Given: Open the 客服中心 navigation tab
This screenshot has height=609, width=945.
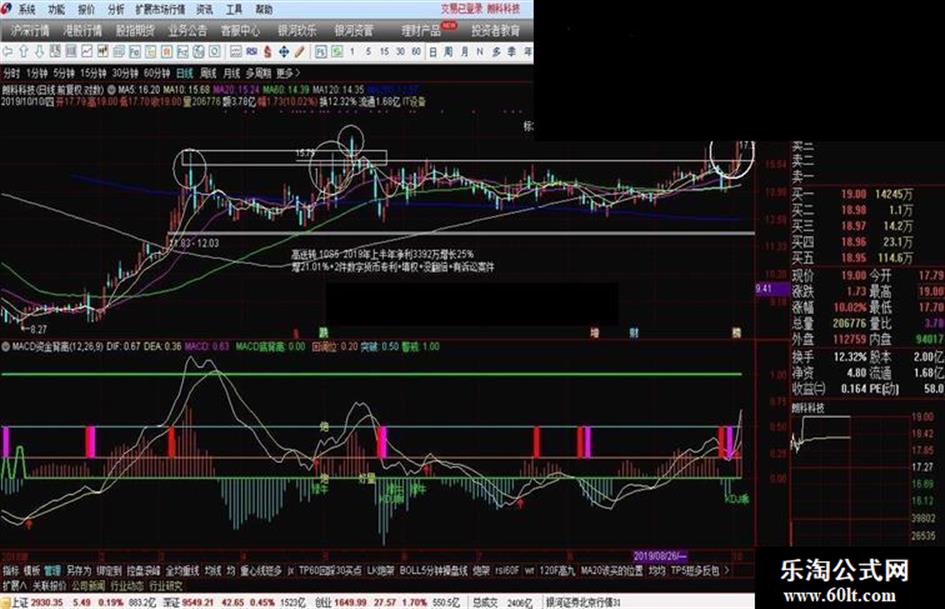Looking at the screenshot, I should pos(240,30).
